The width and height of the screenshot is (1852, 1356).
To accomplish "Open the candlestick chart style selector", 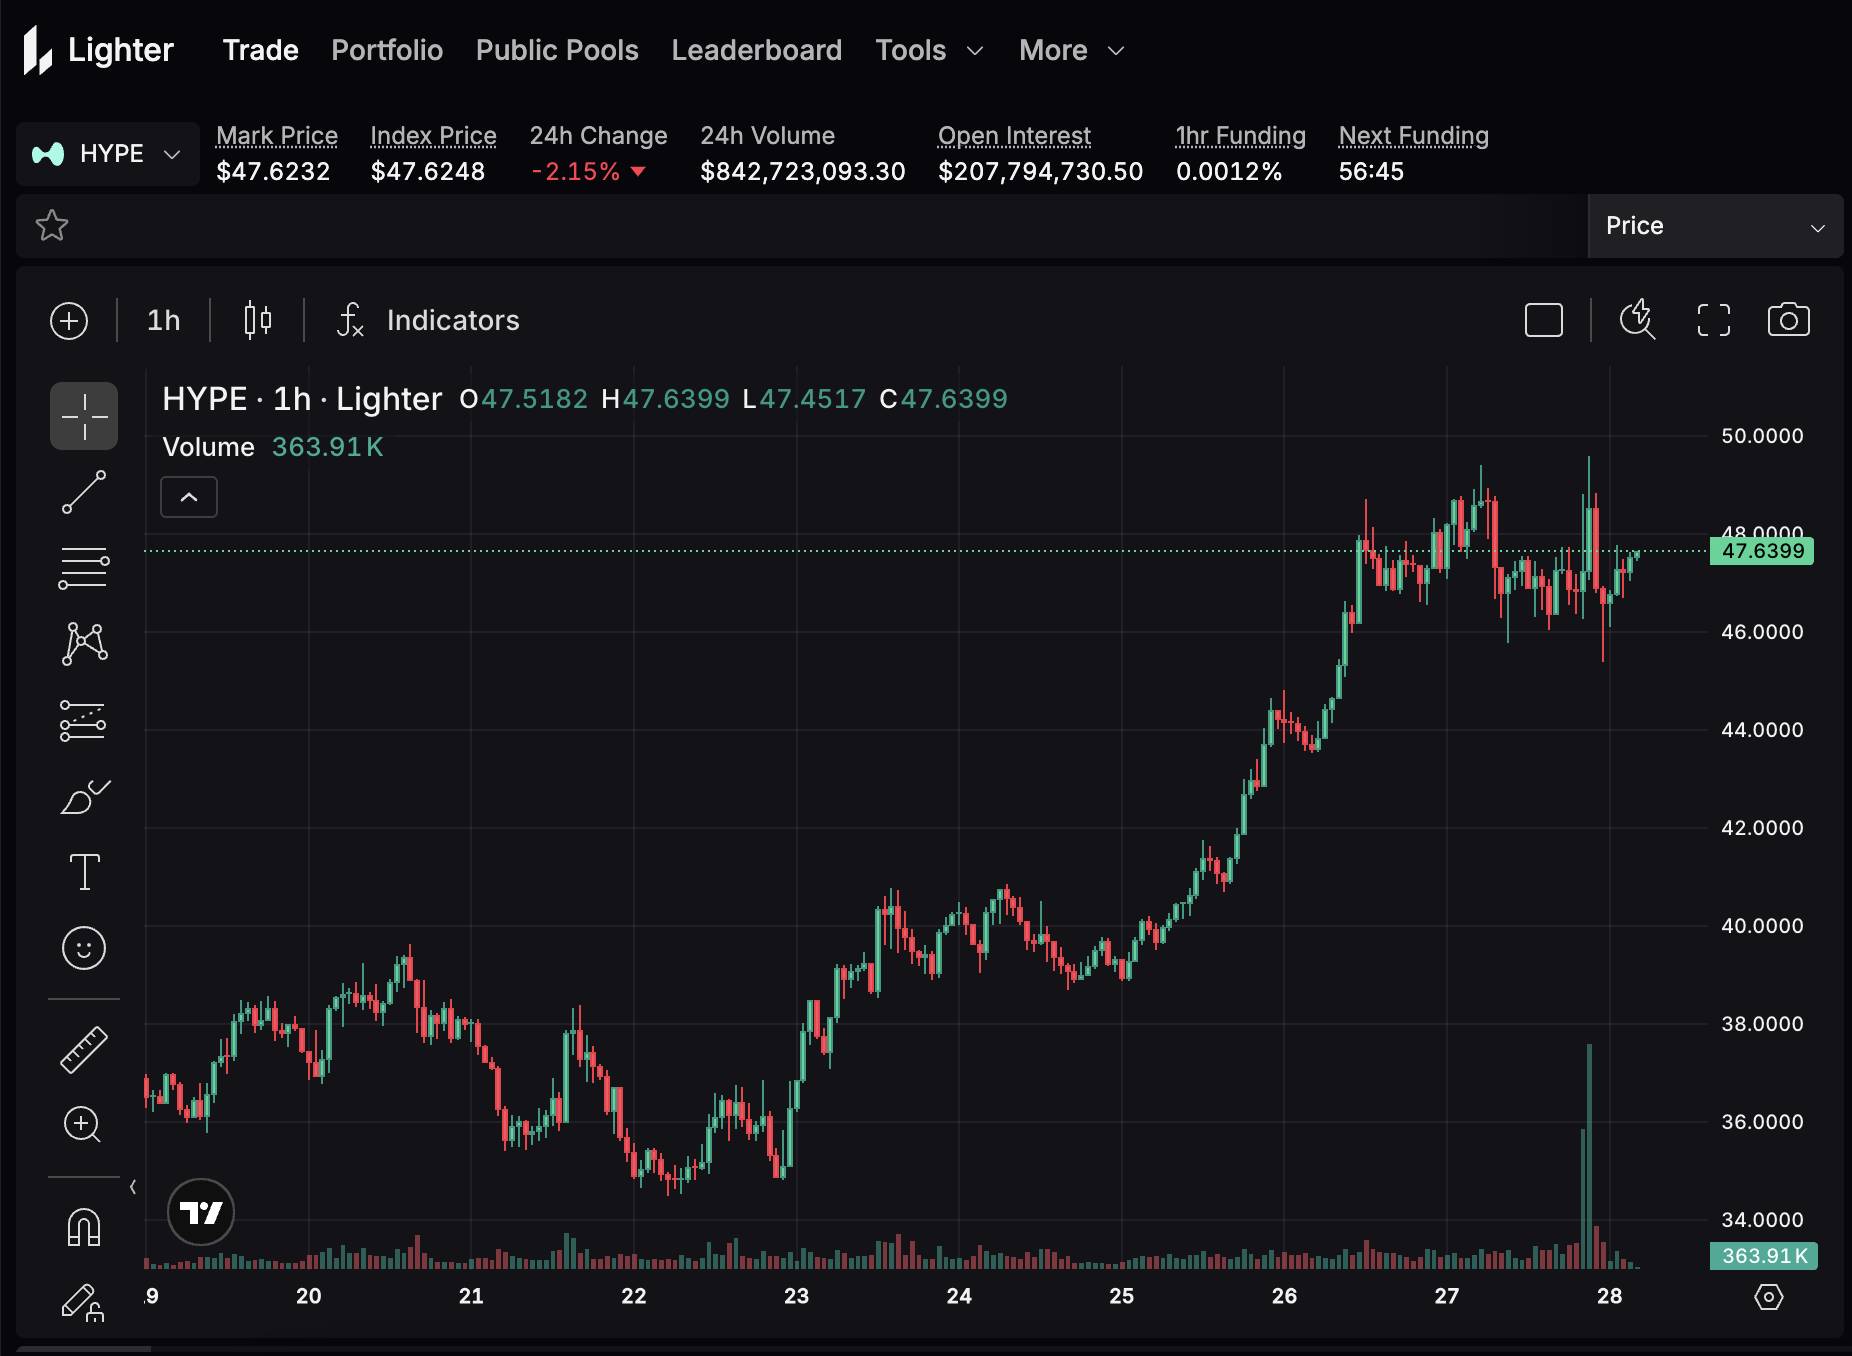I will [258, 320].
